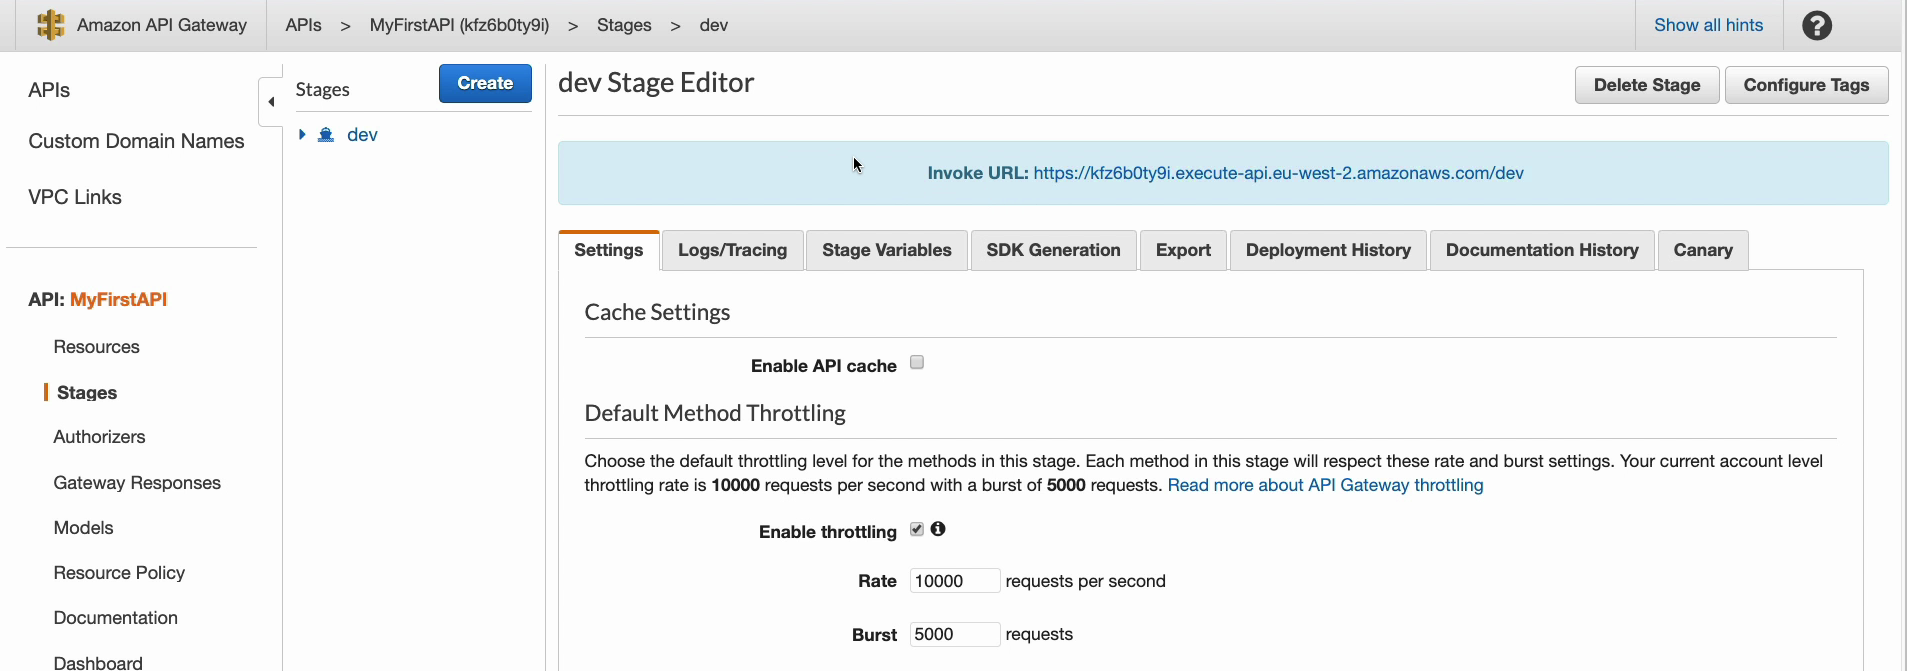1907x671 pixels.
Task: Click the dev Stage Editor heading
Action: click(656, 83)
